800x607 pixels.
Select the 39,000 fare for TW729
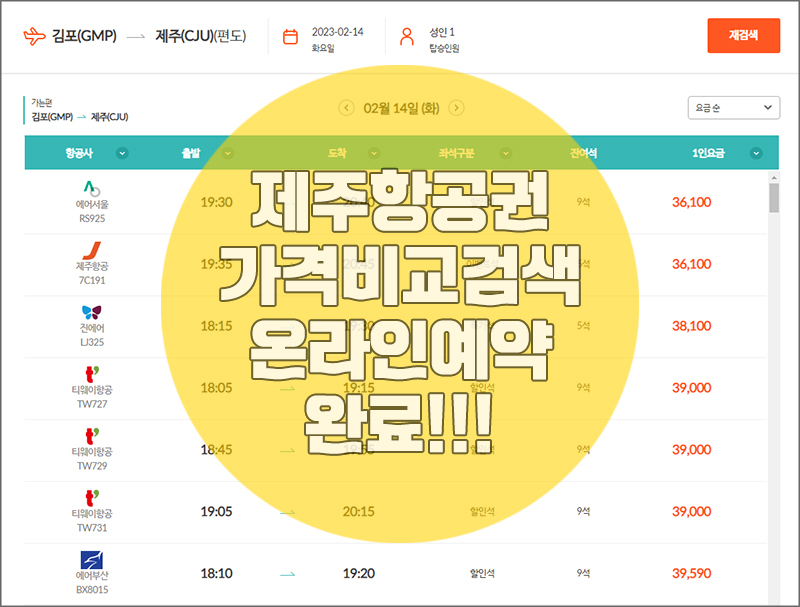(691, 449)
